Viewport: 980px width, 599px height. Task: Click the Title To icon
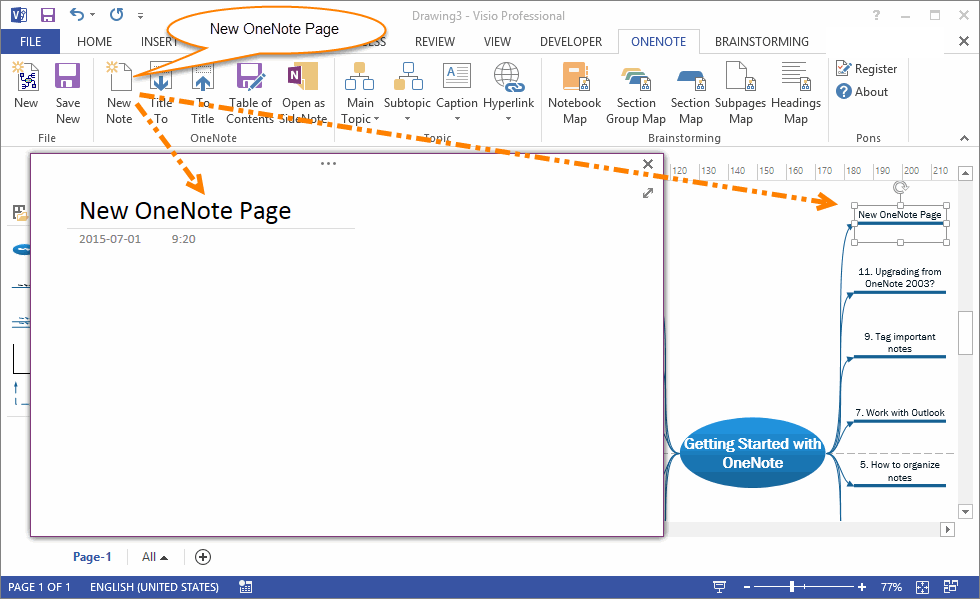click(161, 76)
